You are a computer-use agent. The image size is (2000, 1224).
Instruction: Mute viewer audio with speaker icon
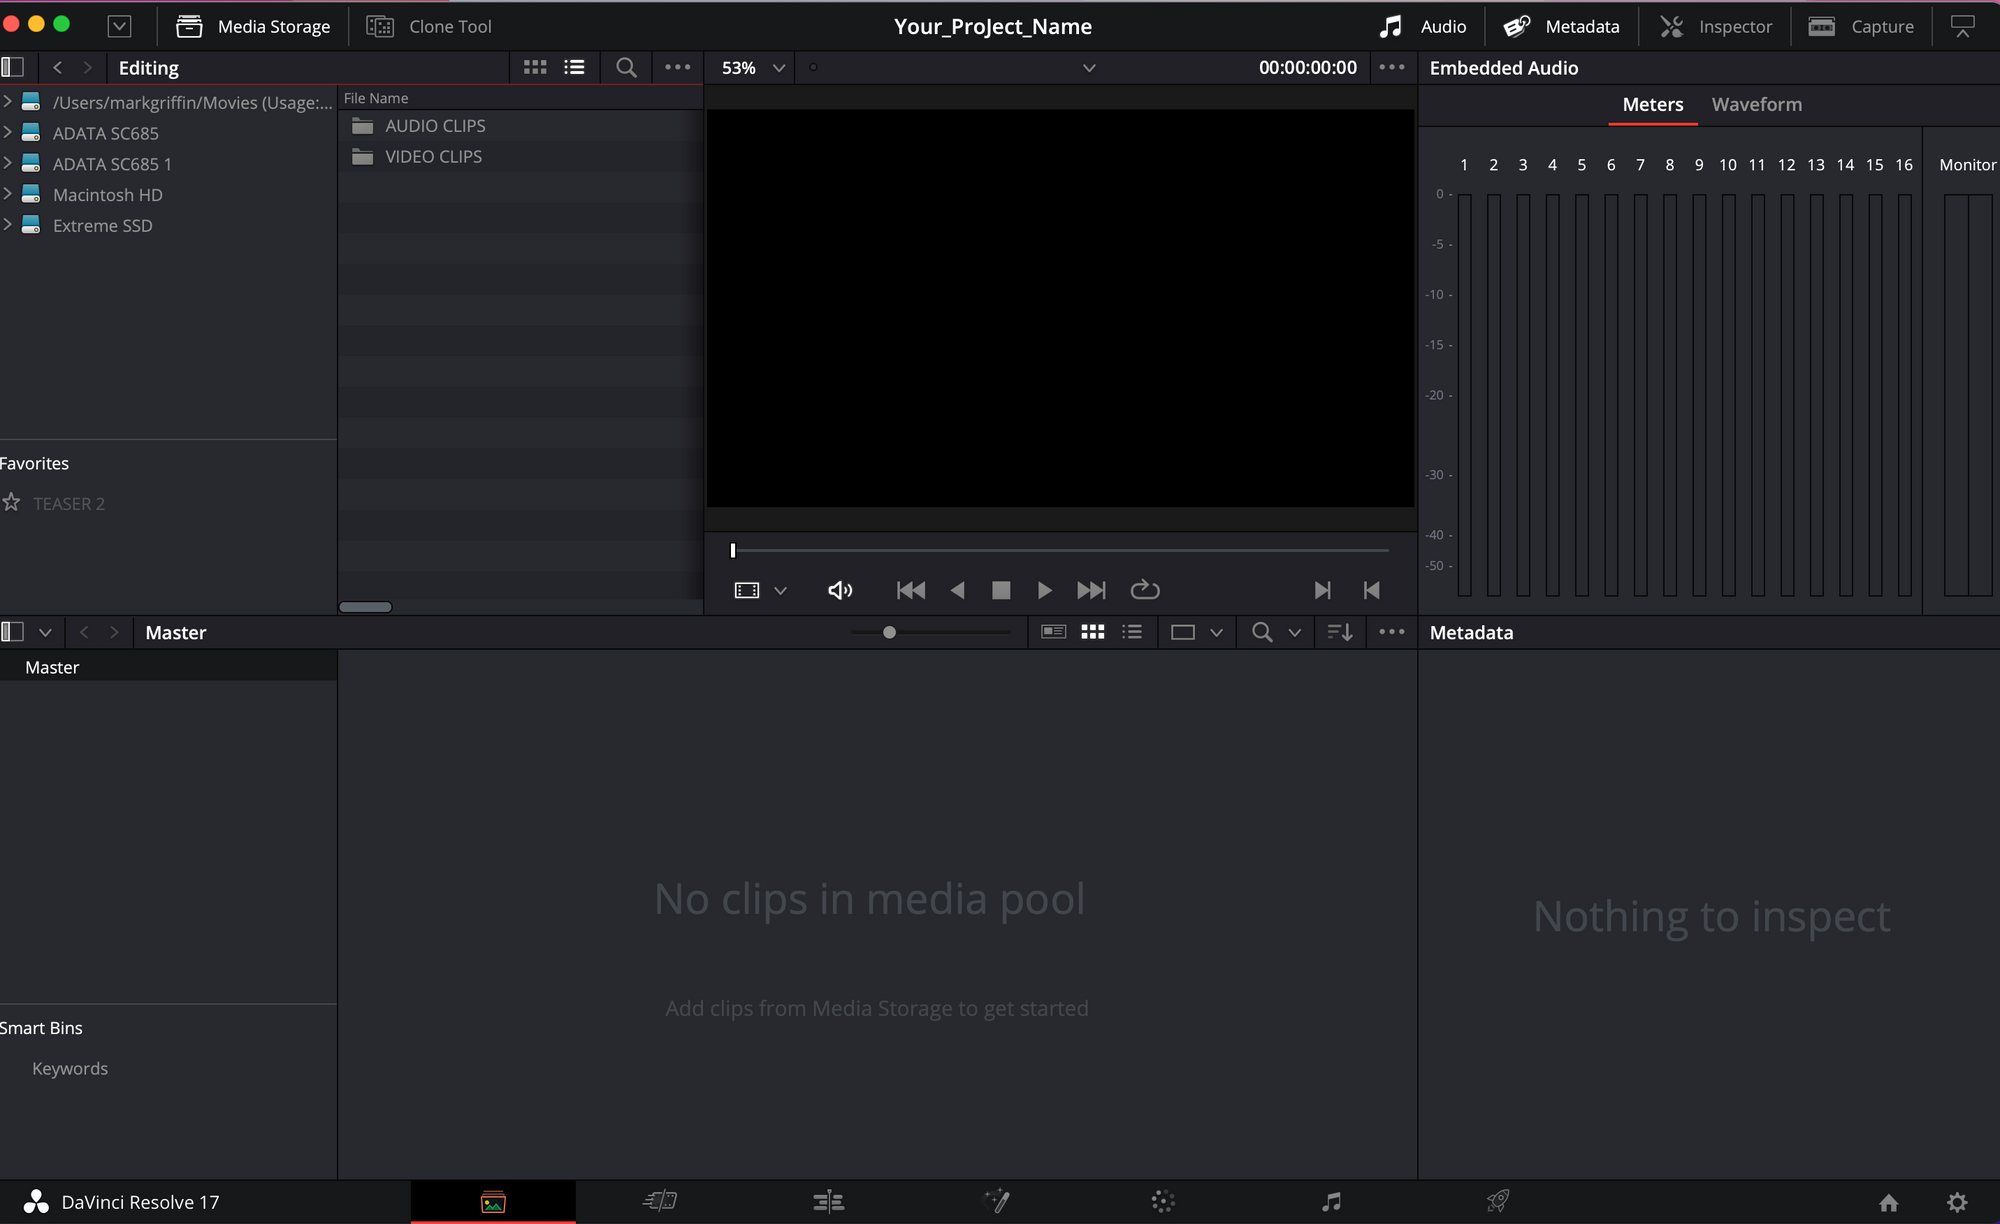click(840, 590)
